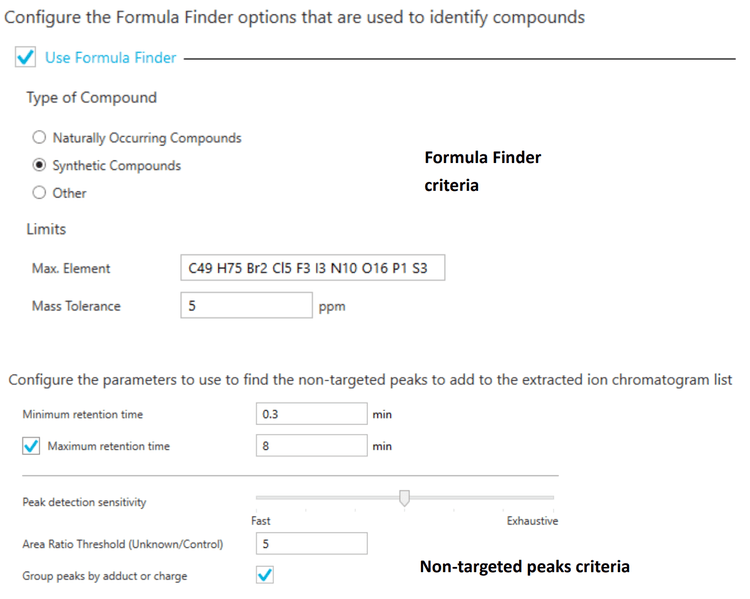The image size is (750, 599).
Task: Uncheck Group peaks by adduct or charge
Action: (265, 575)
